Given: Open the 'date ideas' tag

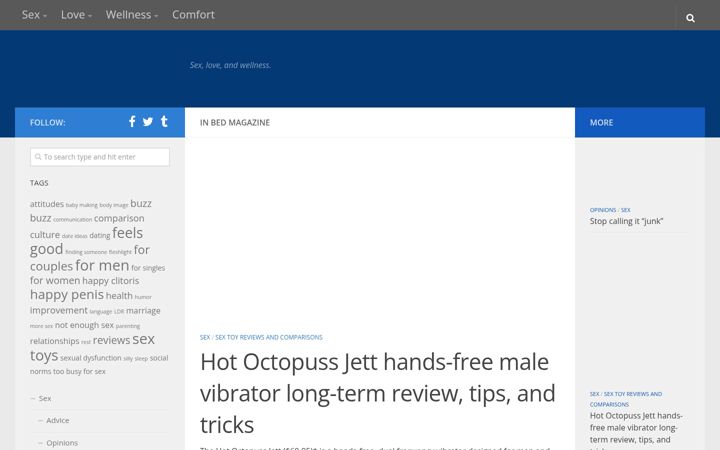Looking at the screenshot, I should pos(74,236).
